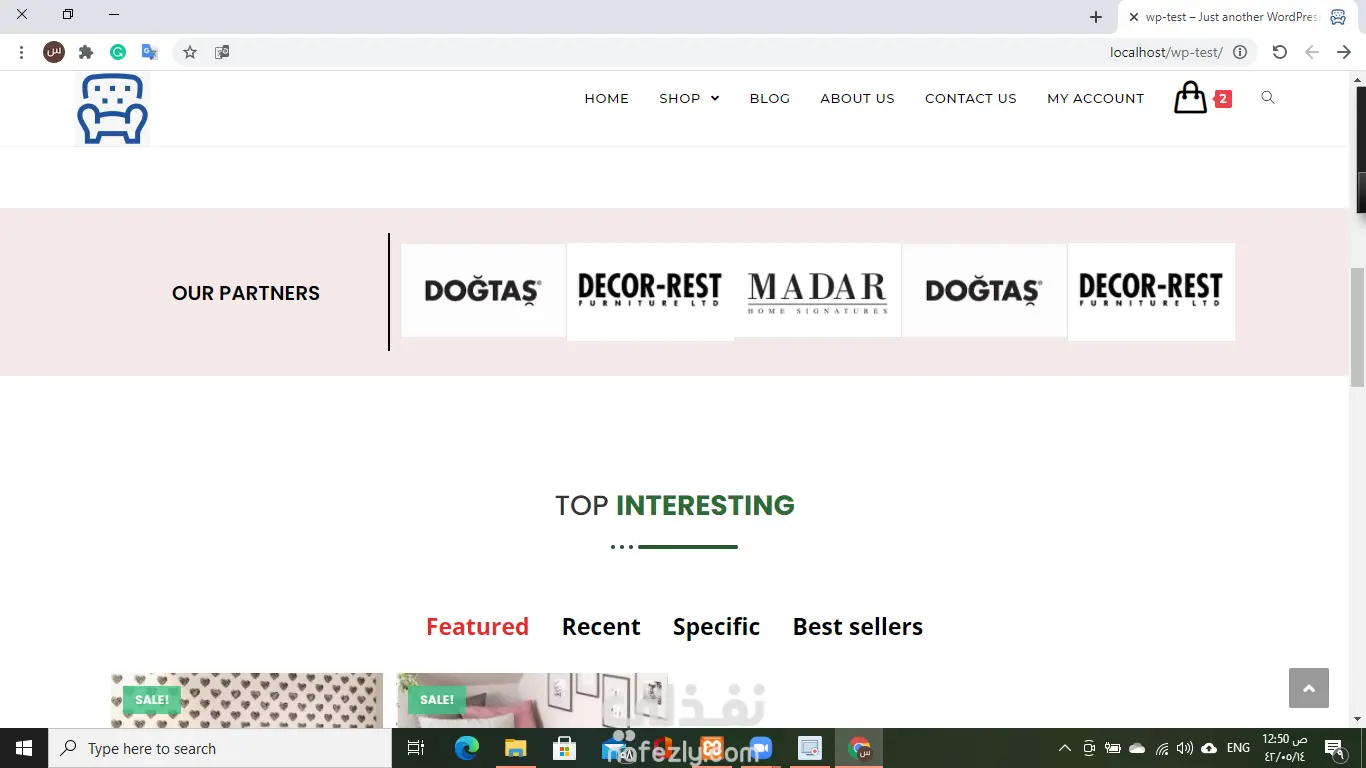The height and width of the screenshot is (768, 1366).
Task: Click the cart count badge showing 2
Action: 1223,99
